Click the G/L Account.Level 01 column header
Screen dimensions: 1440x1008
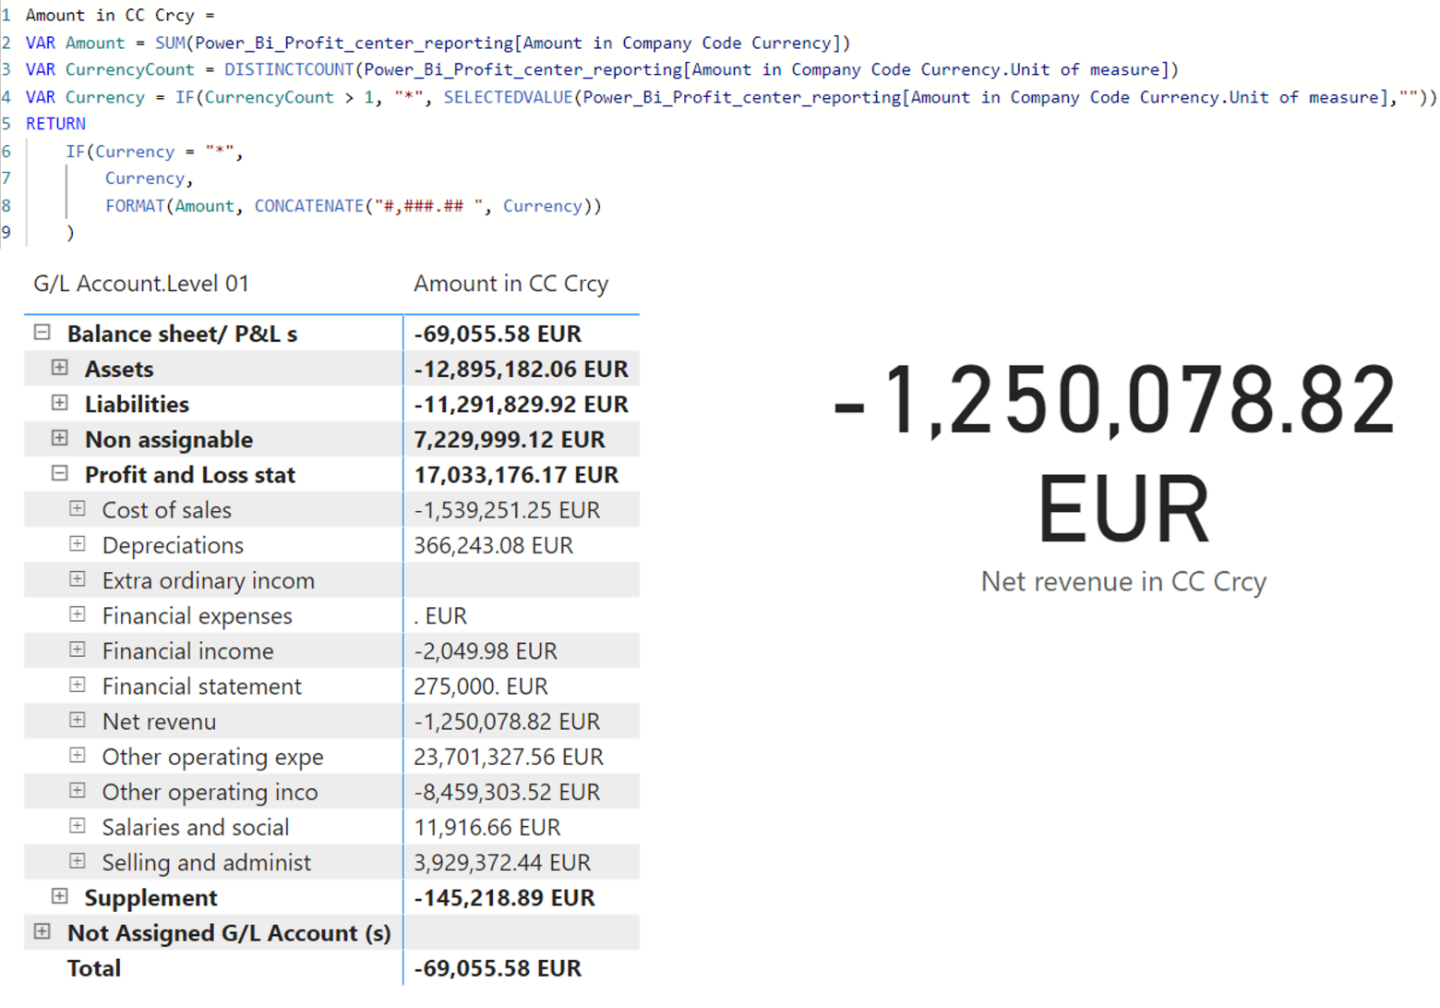(x=141, y=284)
